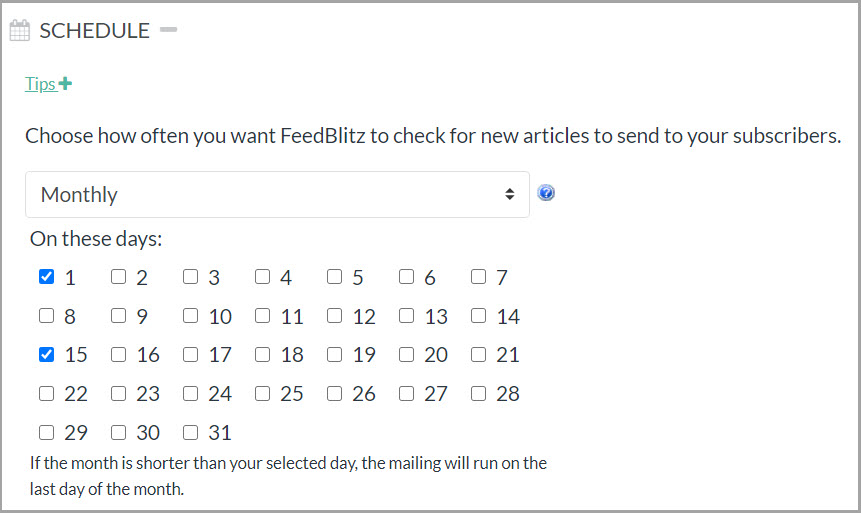Enable day 7 checkbox

(479, 277)
